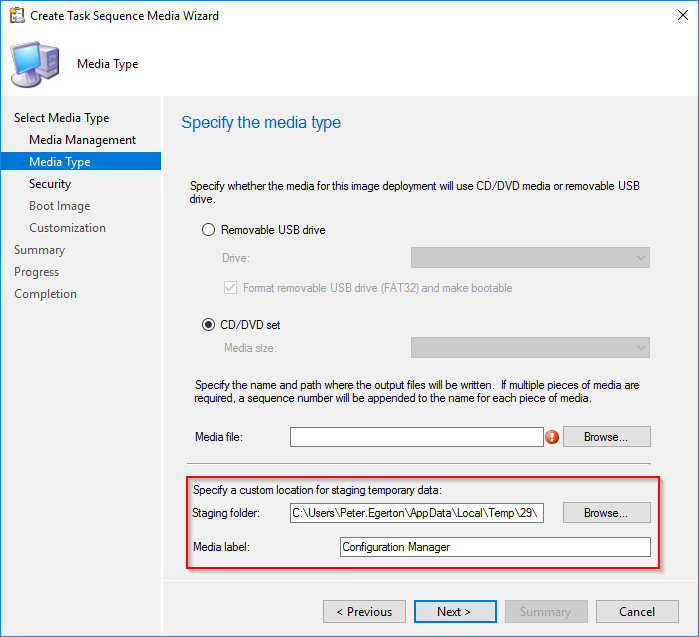Select the CD/DVD set radio button
Viewport: 699px width, 637px height.
click(209, 324)
